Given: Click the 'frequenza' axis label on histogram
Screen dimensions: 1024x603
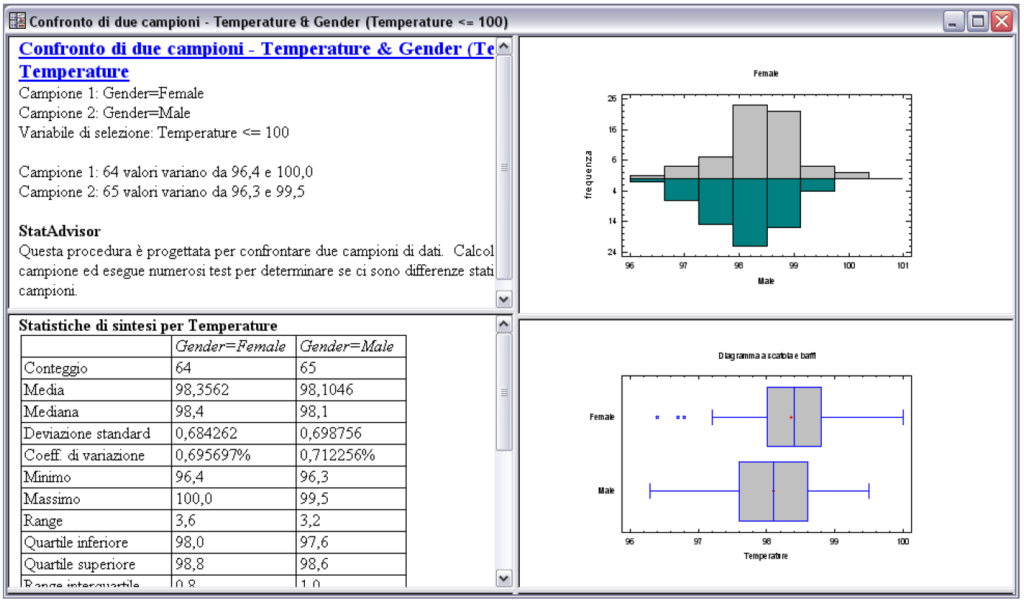Looking at the screenshot, I should tap(588, 175).
